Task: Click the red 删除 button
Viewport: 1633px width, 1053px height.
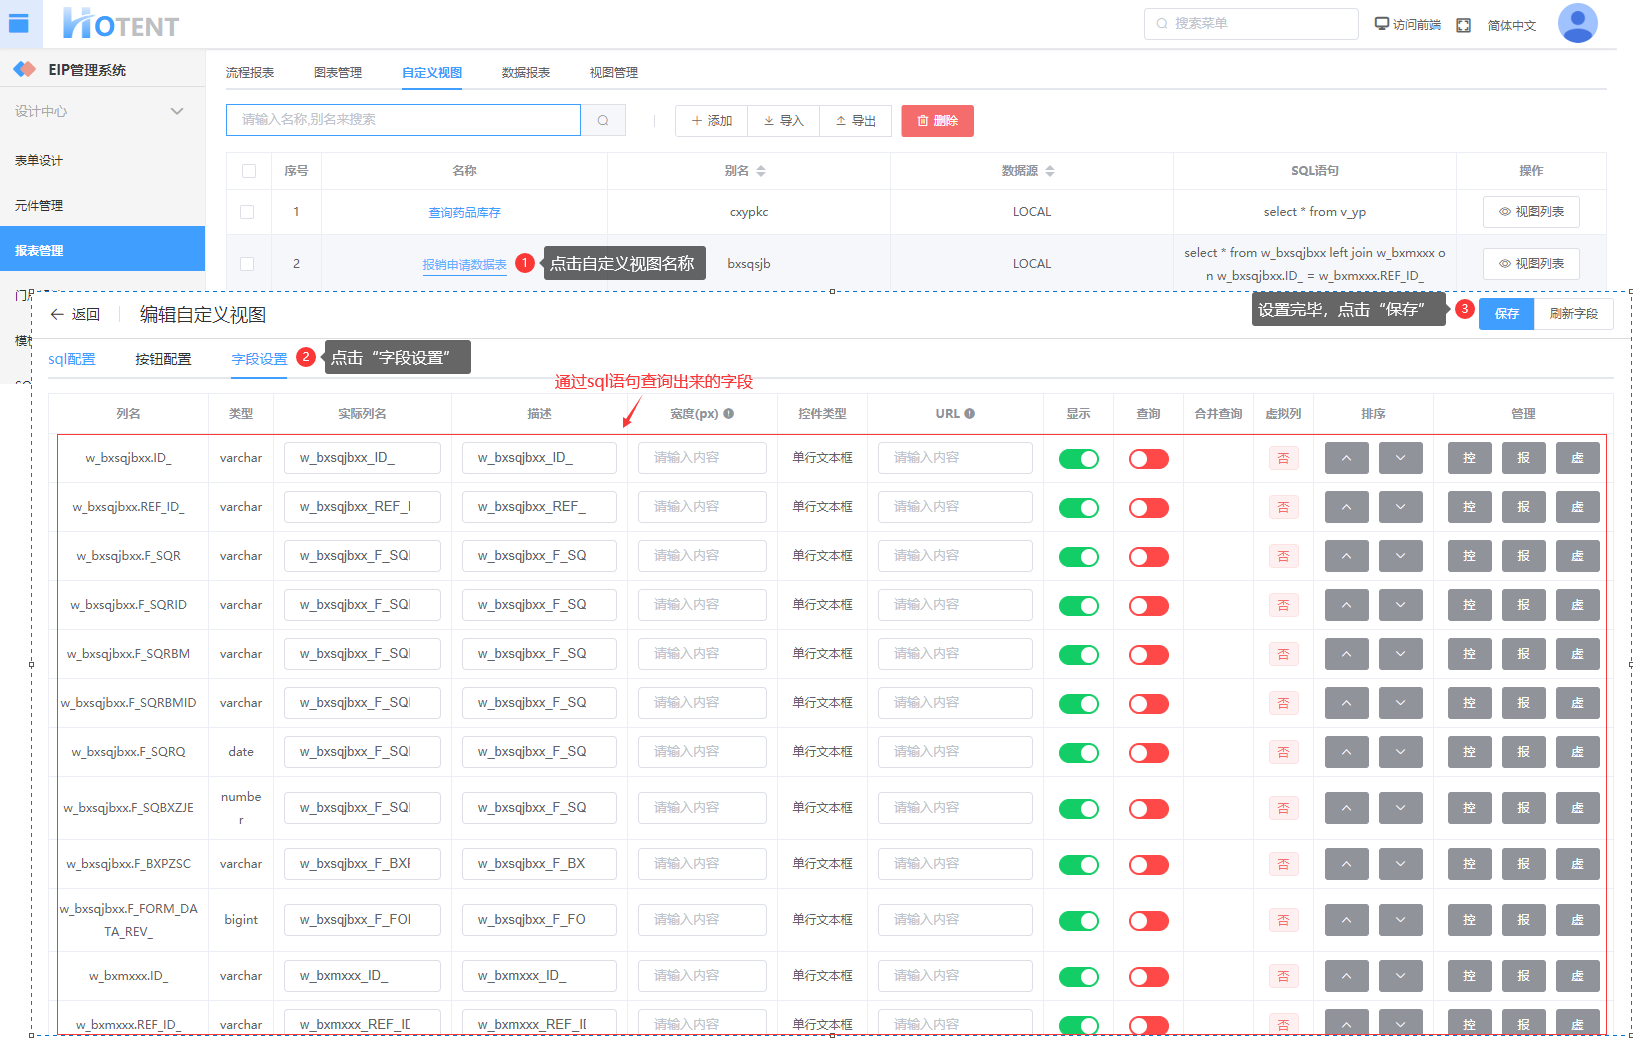Action: pyautogui.click(x=937, y=121)
